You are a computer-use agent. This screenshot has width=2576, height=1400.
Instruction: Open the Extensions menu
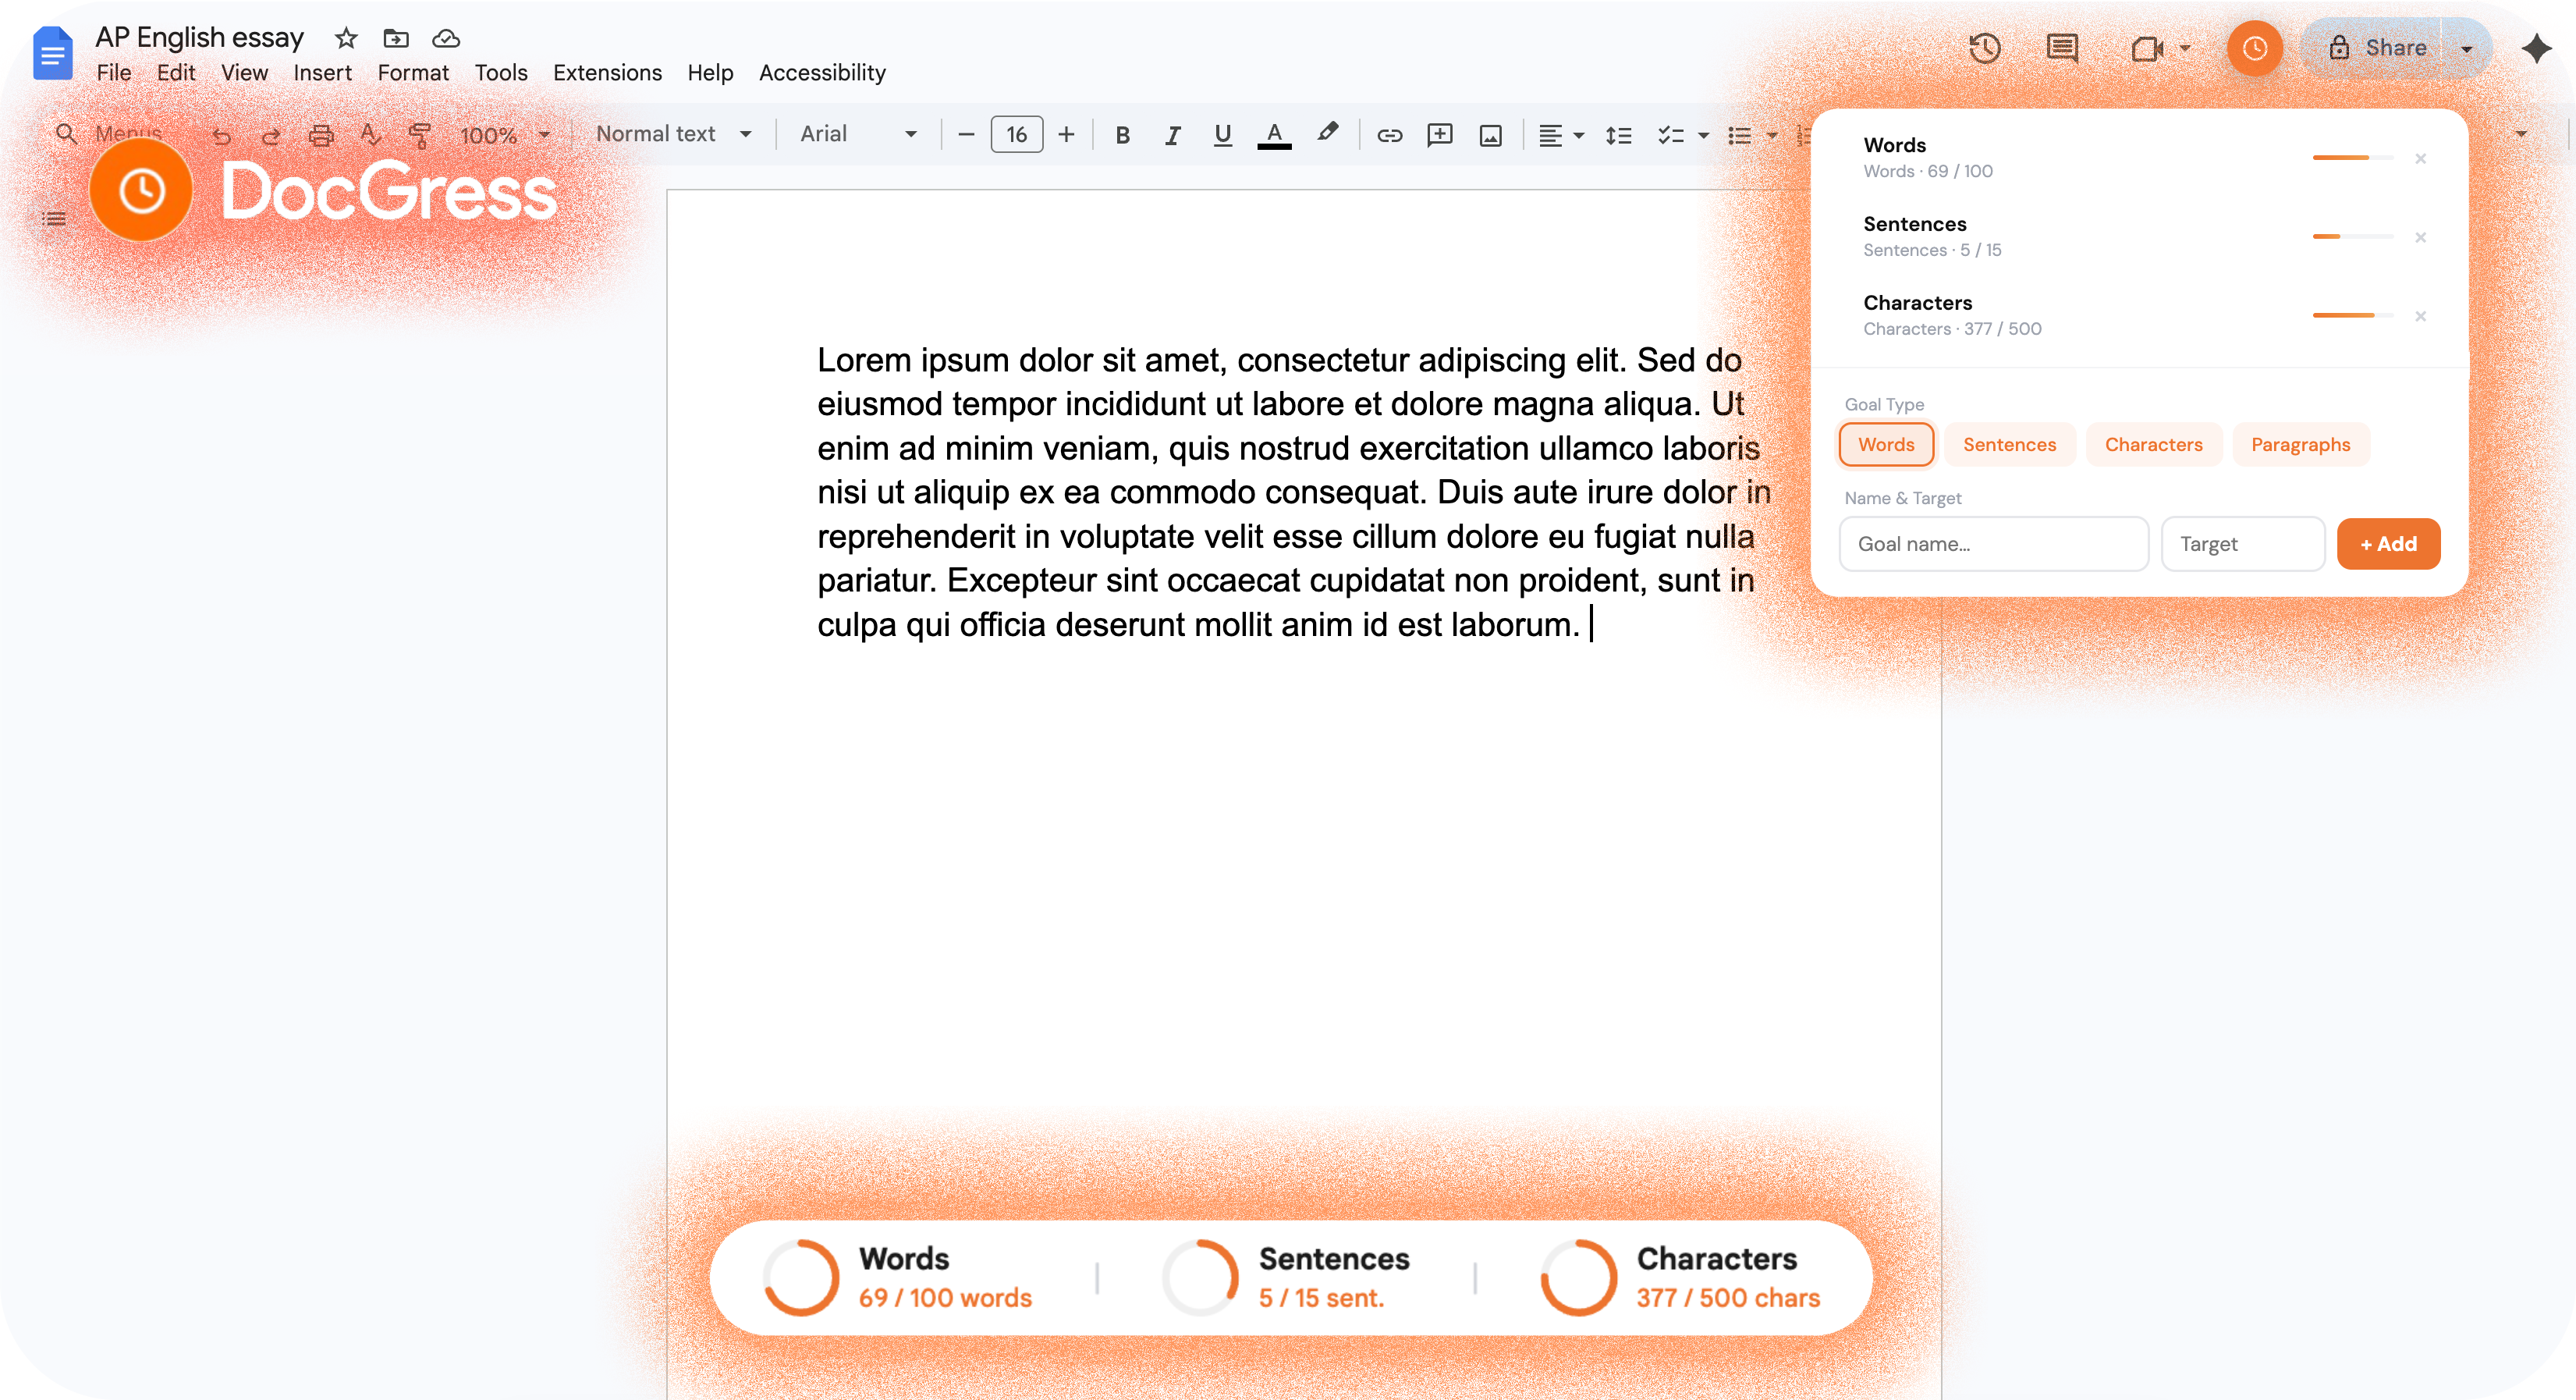(x=607, y=73)
